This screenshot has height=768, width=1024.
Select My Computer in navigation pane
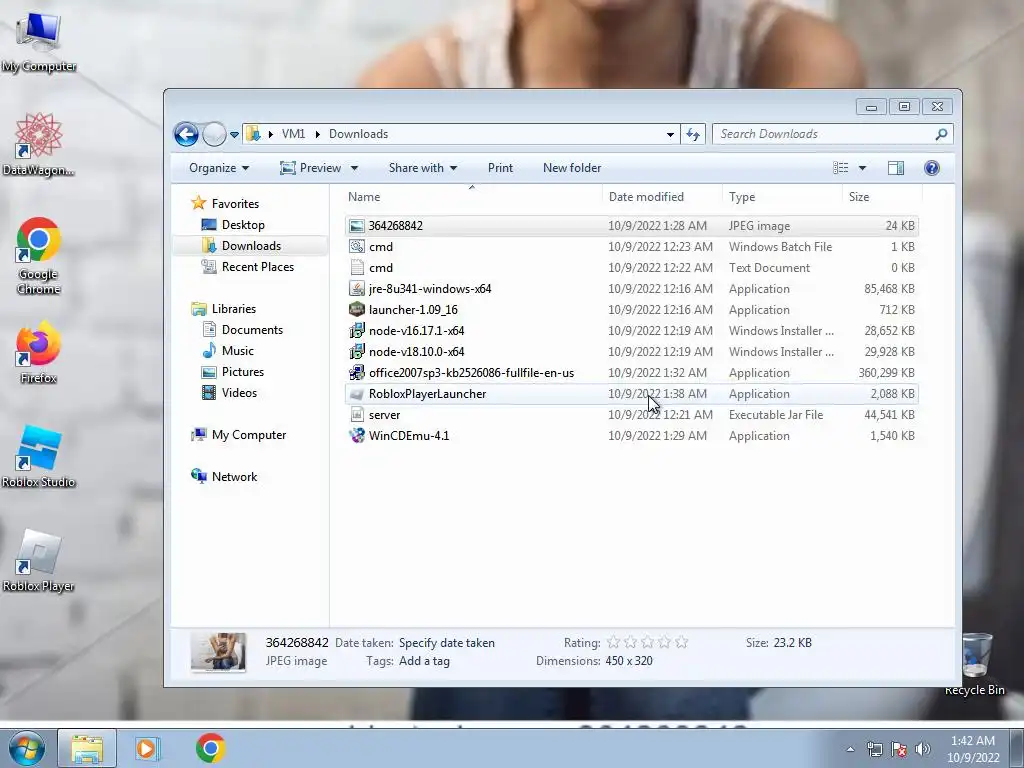[x=248, y=435]
